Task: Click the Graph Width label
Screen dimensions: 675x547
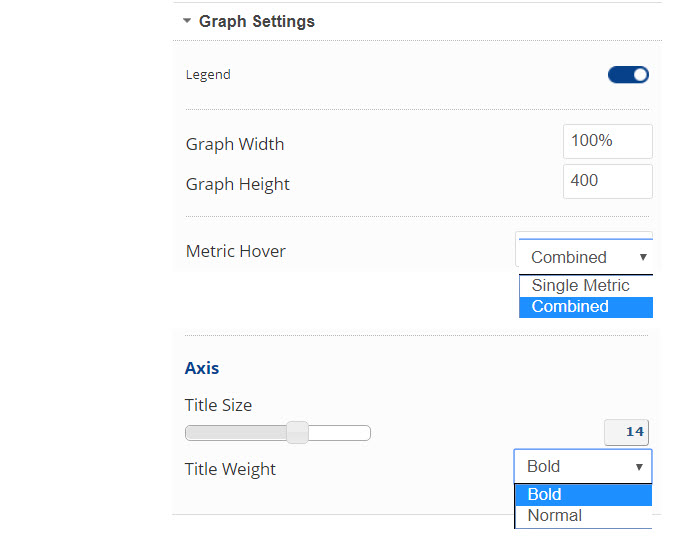Action: coord(235,144)
